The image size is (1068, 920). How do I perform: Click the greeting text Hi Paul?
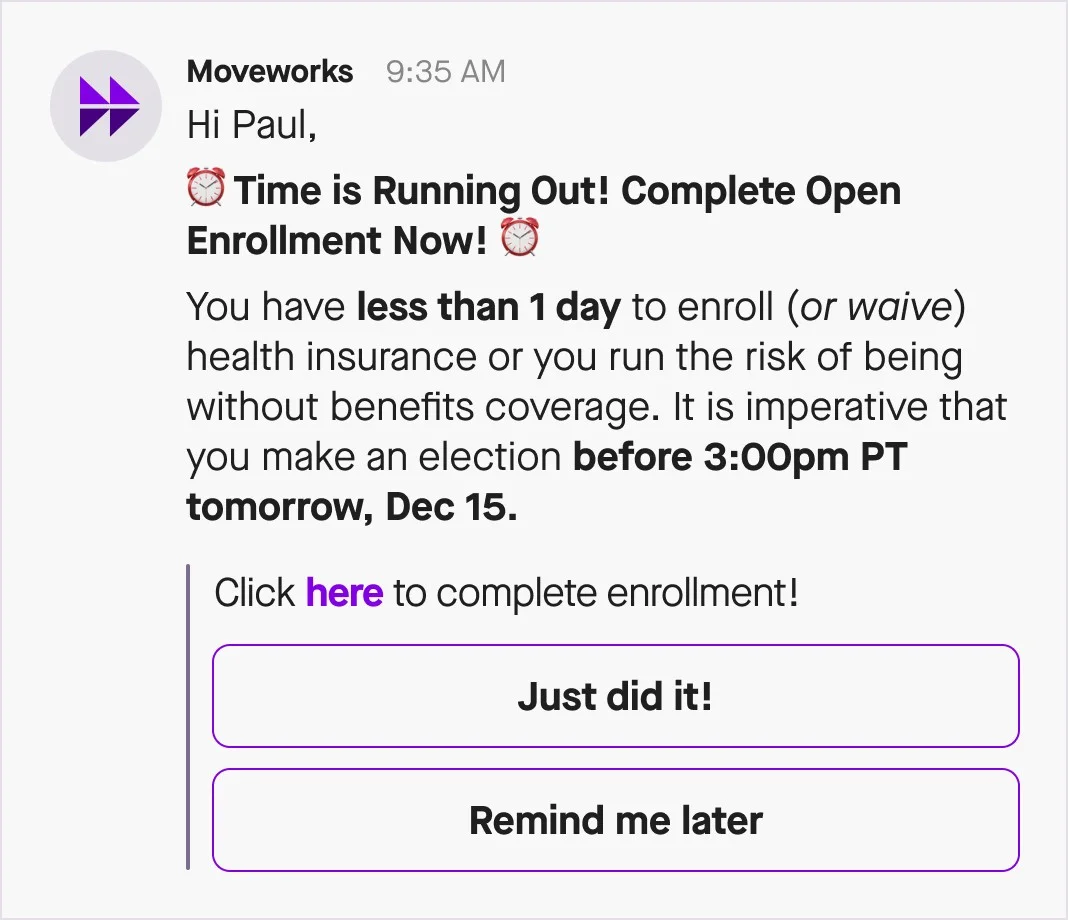click(x=250, y=126)
